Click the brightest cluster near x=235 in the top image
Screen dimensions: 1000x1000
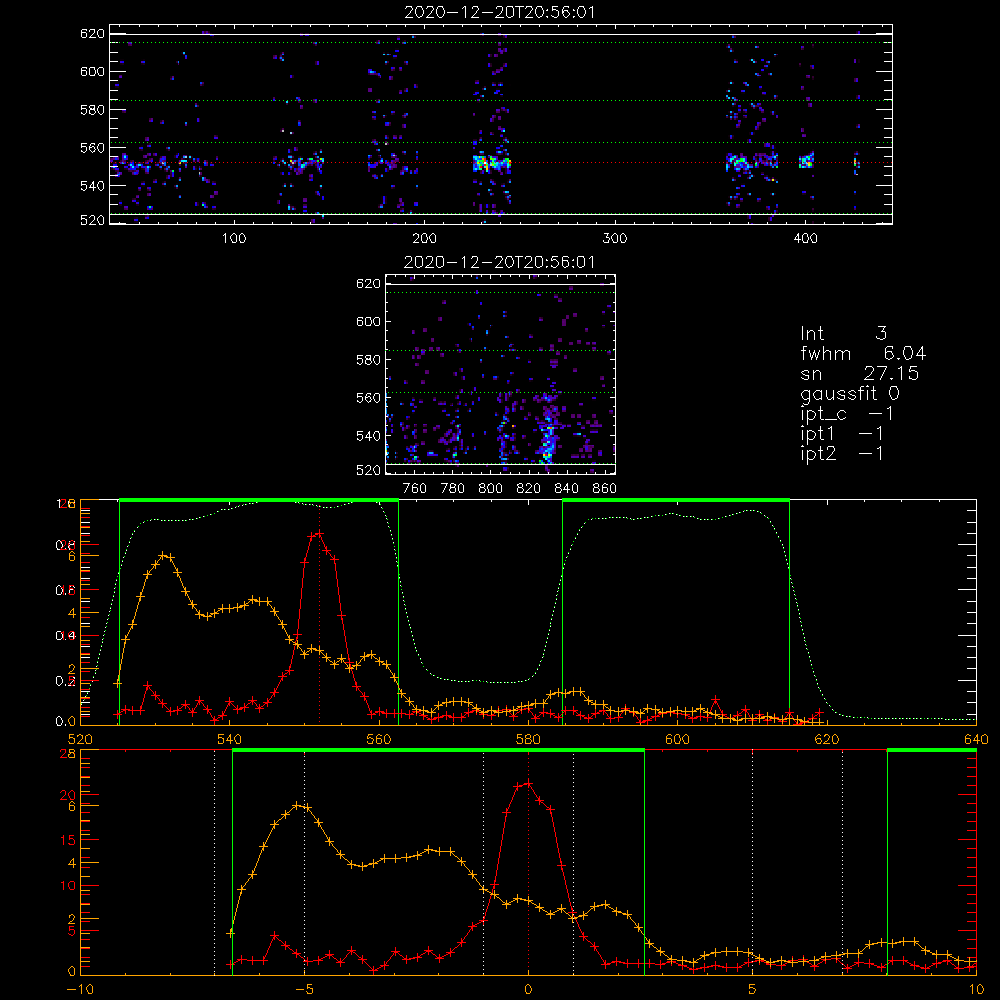(x=491, y=163)
